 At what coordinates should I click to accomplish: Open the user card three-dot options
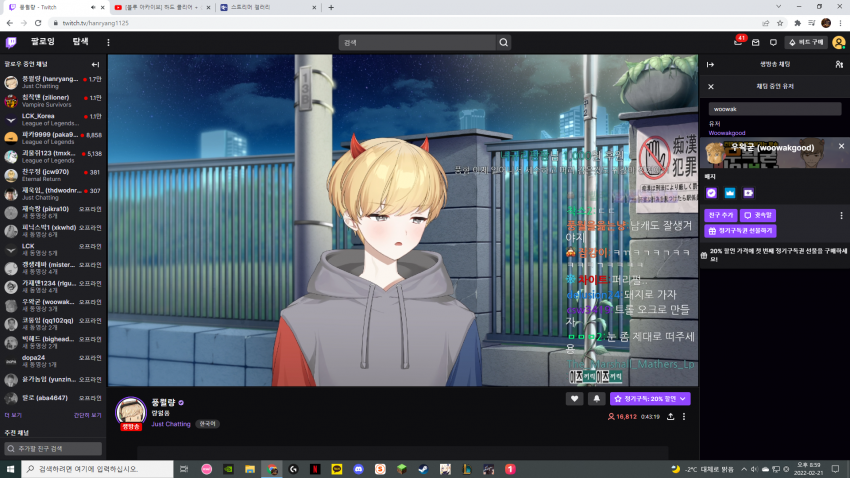pos(841,215)
